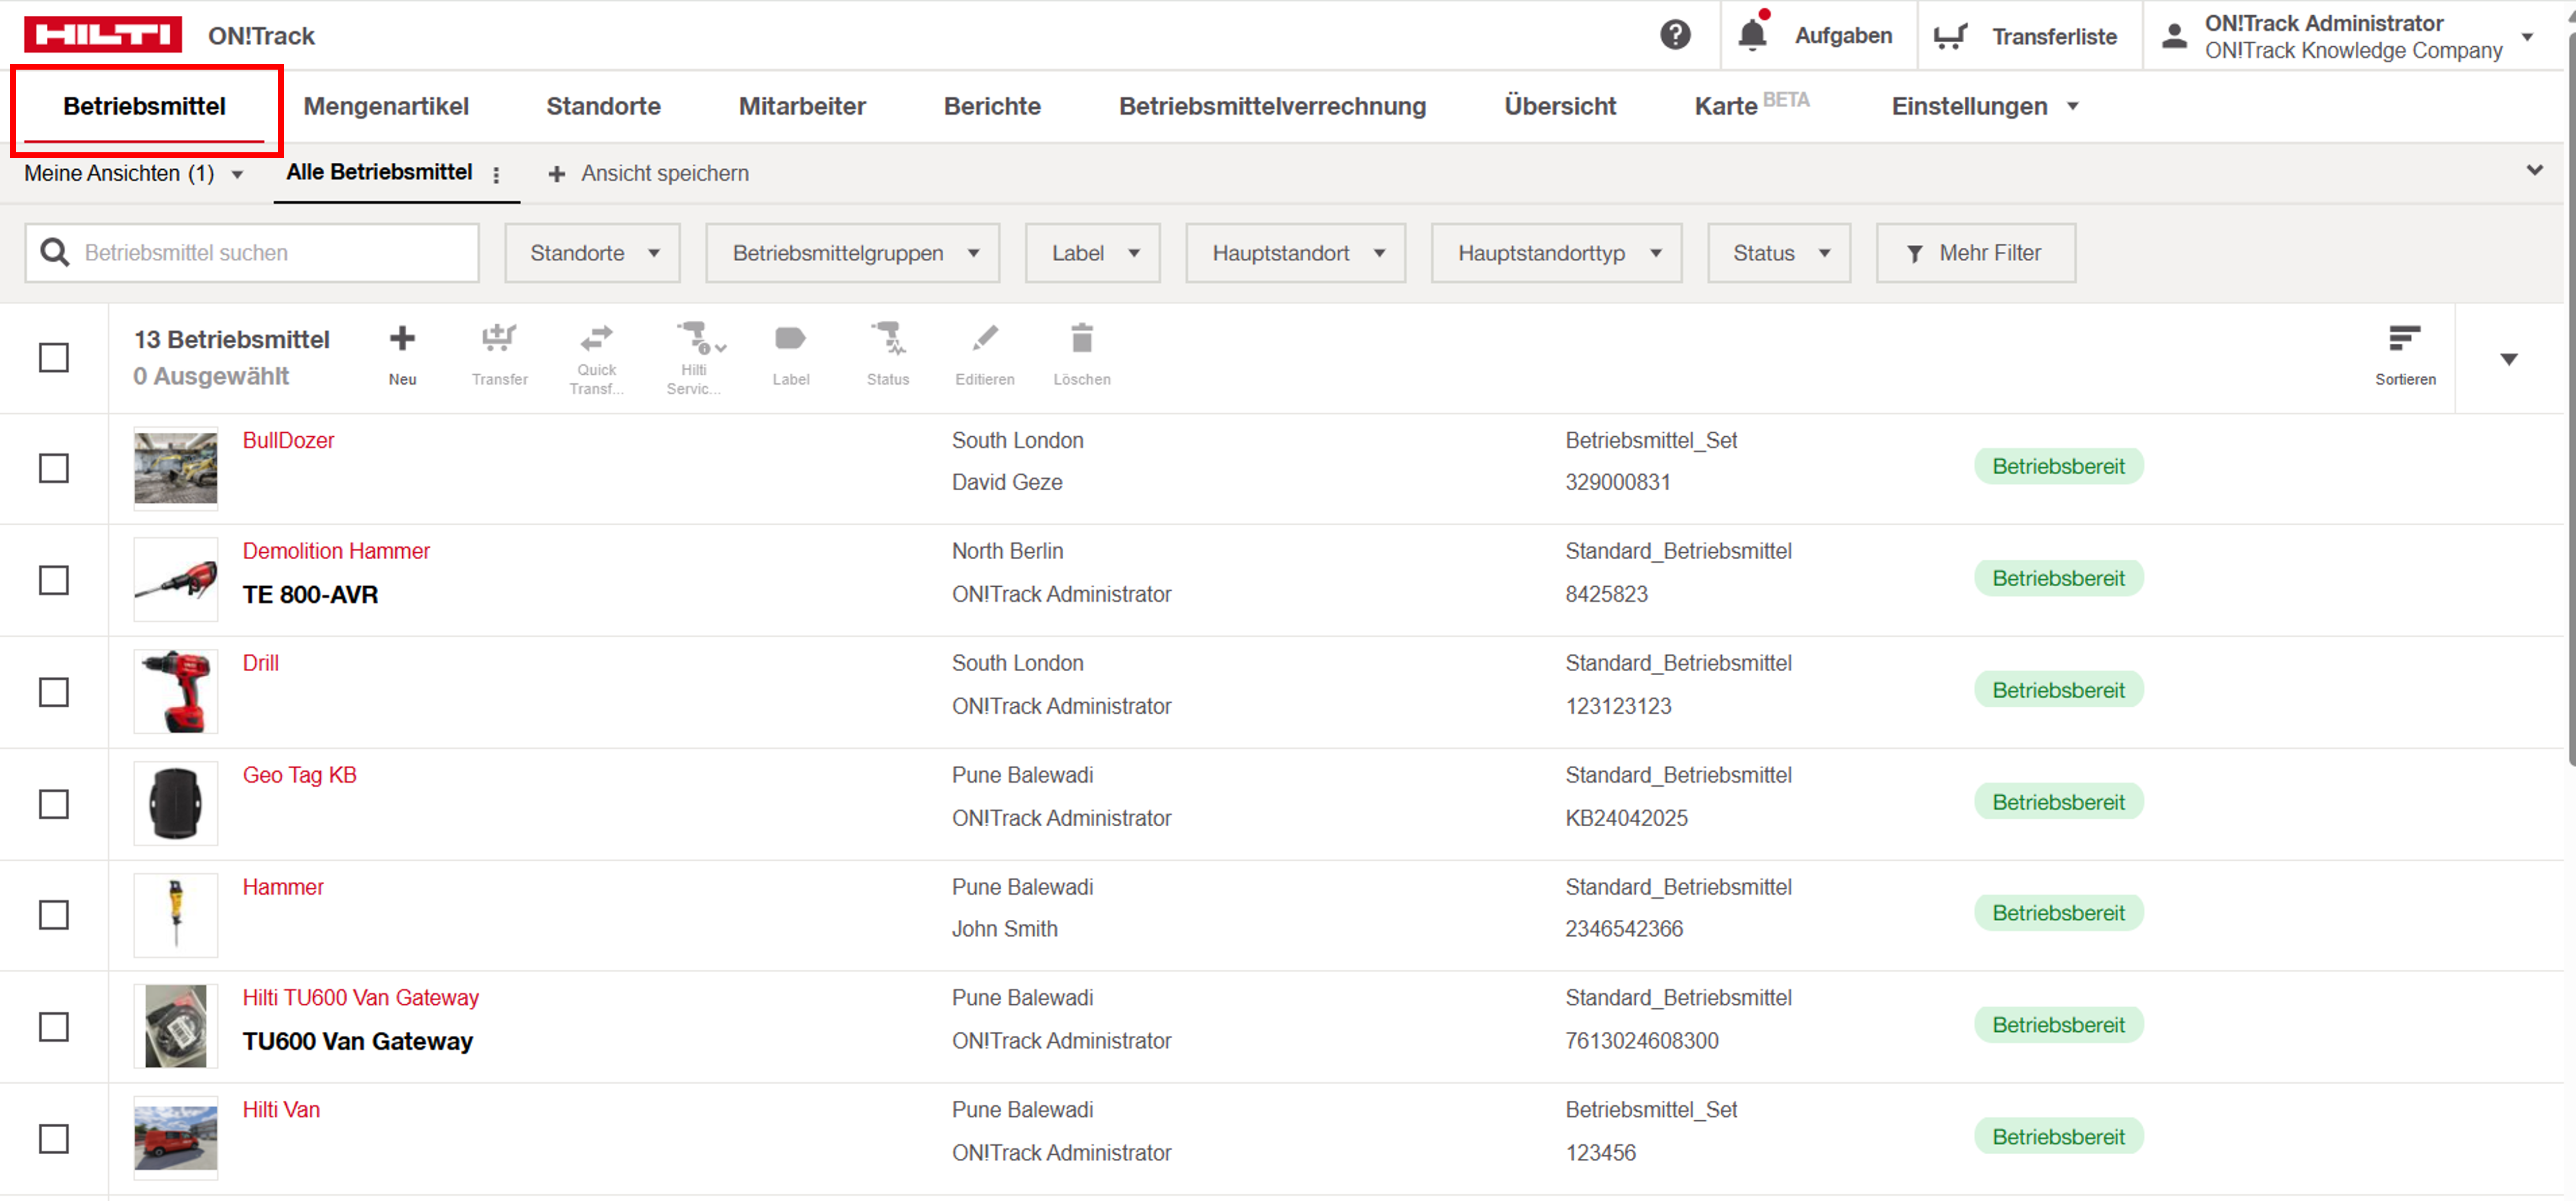Viewport: 2576px width, 1201px height.
Task: Click the search magnifier icon
Action: coord(55,253)
